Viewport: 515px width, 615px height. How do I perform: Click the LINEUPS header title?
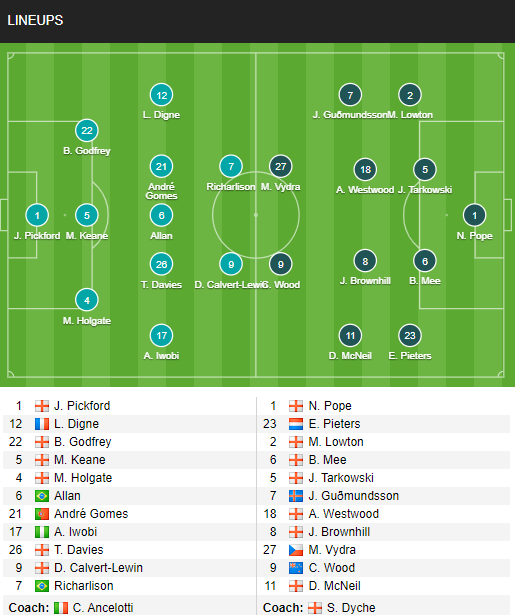pos(35,20)
